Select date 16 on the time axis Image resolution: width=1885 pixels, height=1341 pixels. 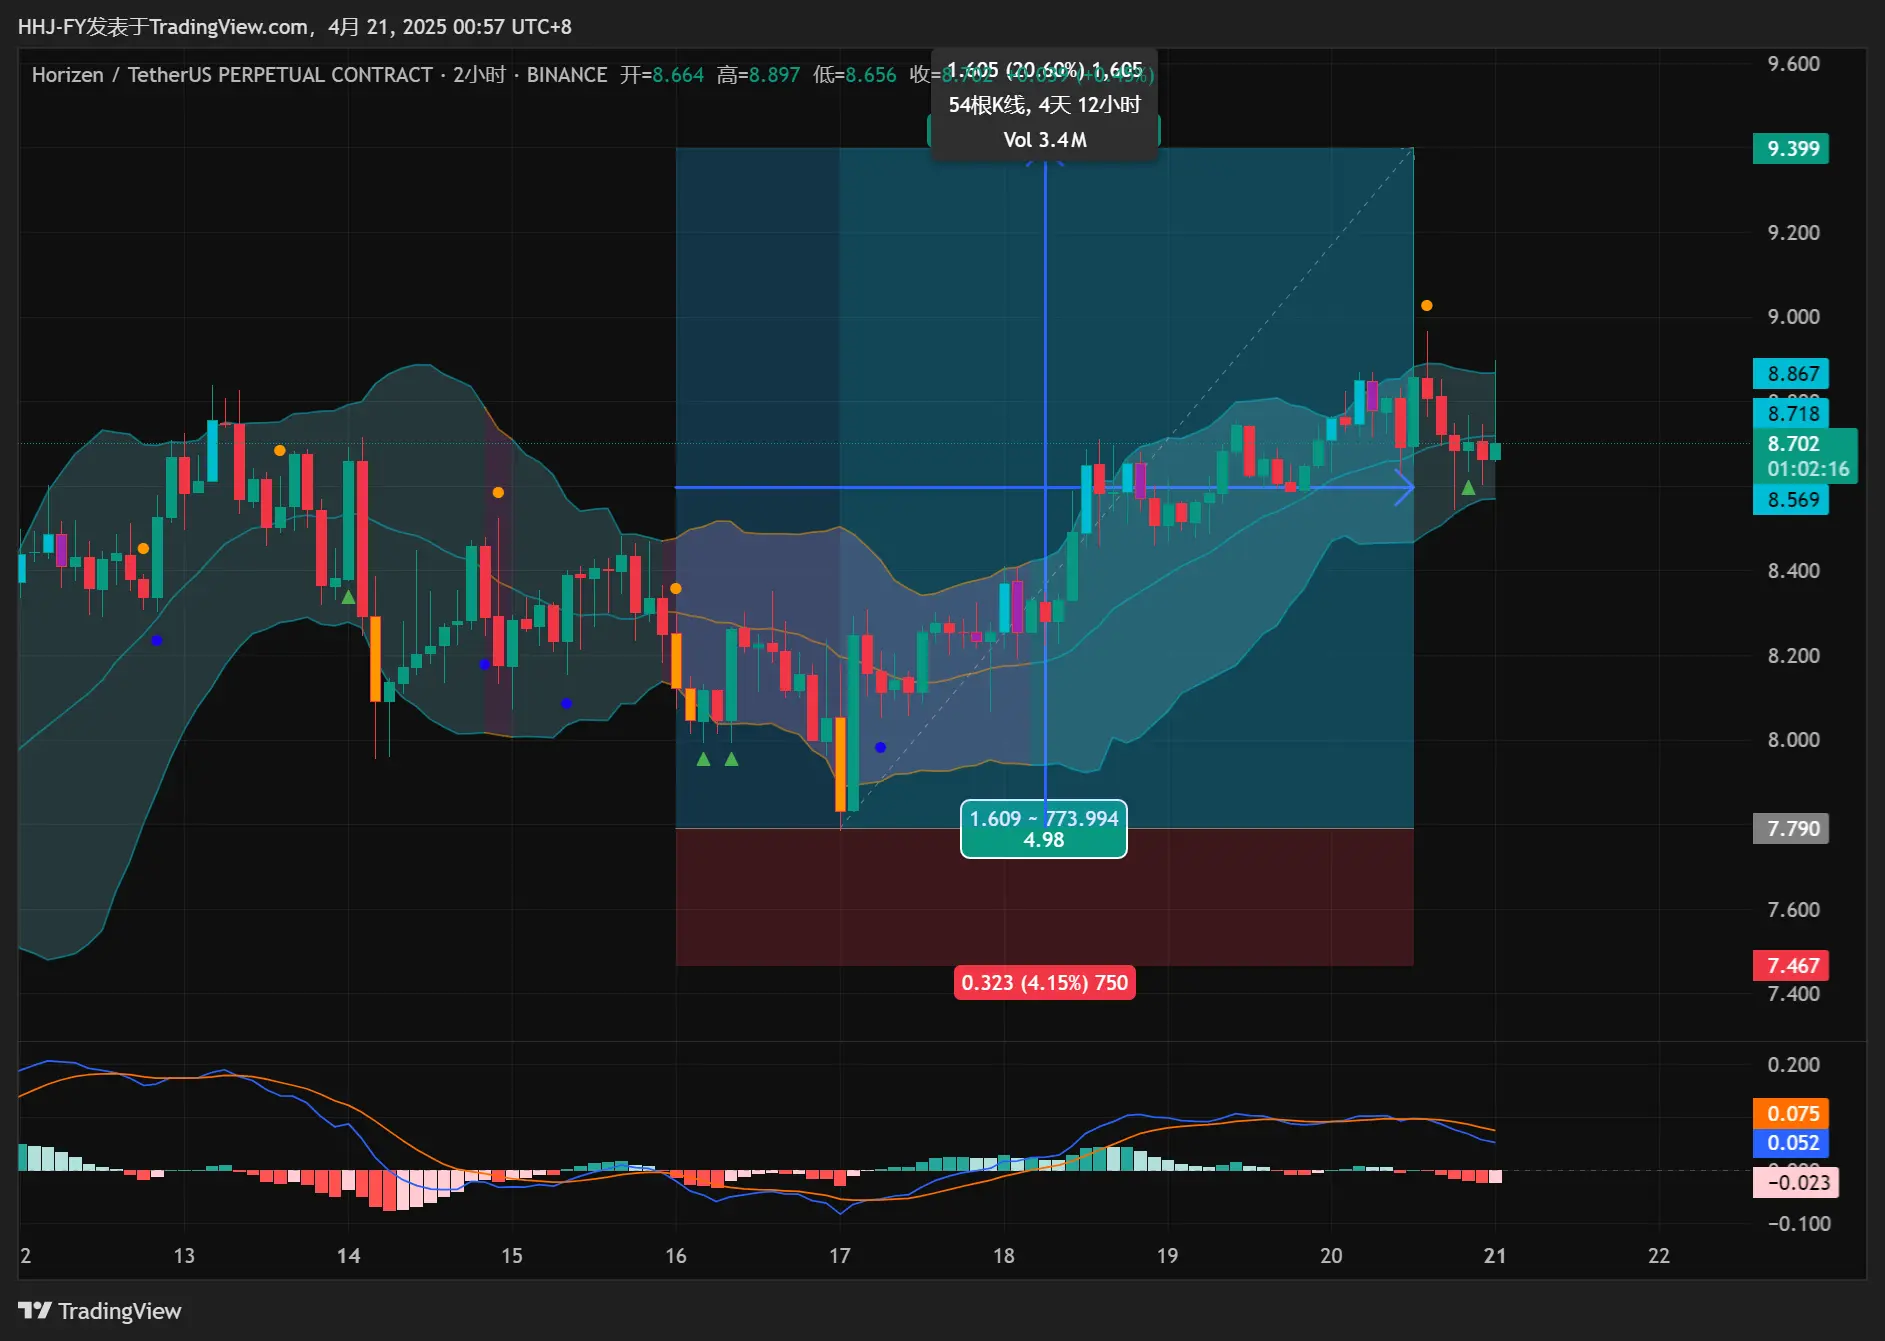pyautogui.click(x=676, y=1256)
